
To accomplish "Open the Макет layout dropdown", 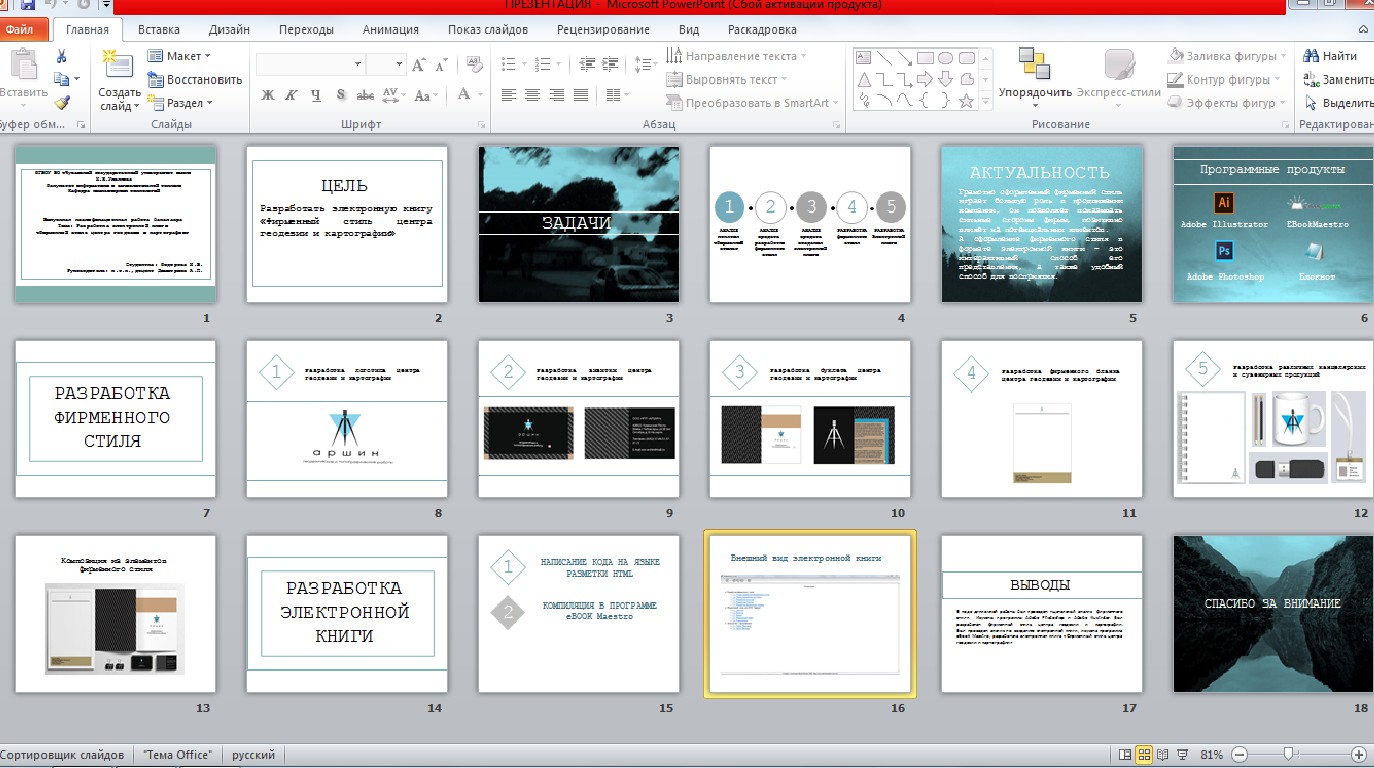I will tap(178, 56).
